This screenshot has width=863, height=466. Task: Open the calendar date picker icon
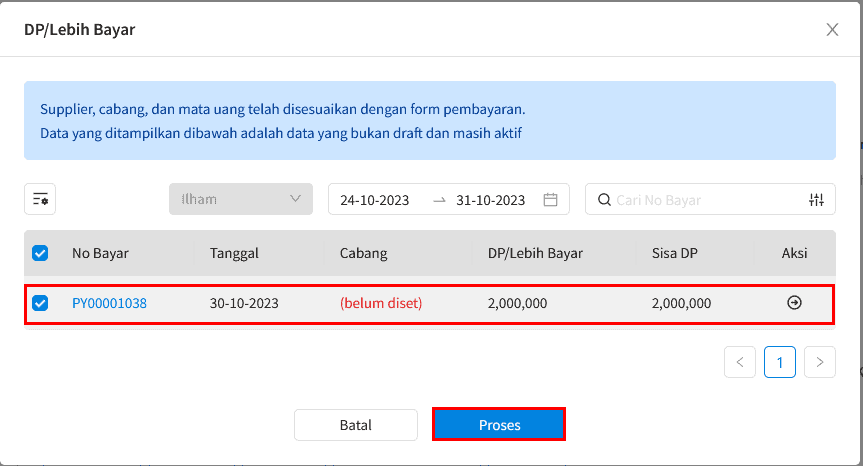pos(550,200)
